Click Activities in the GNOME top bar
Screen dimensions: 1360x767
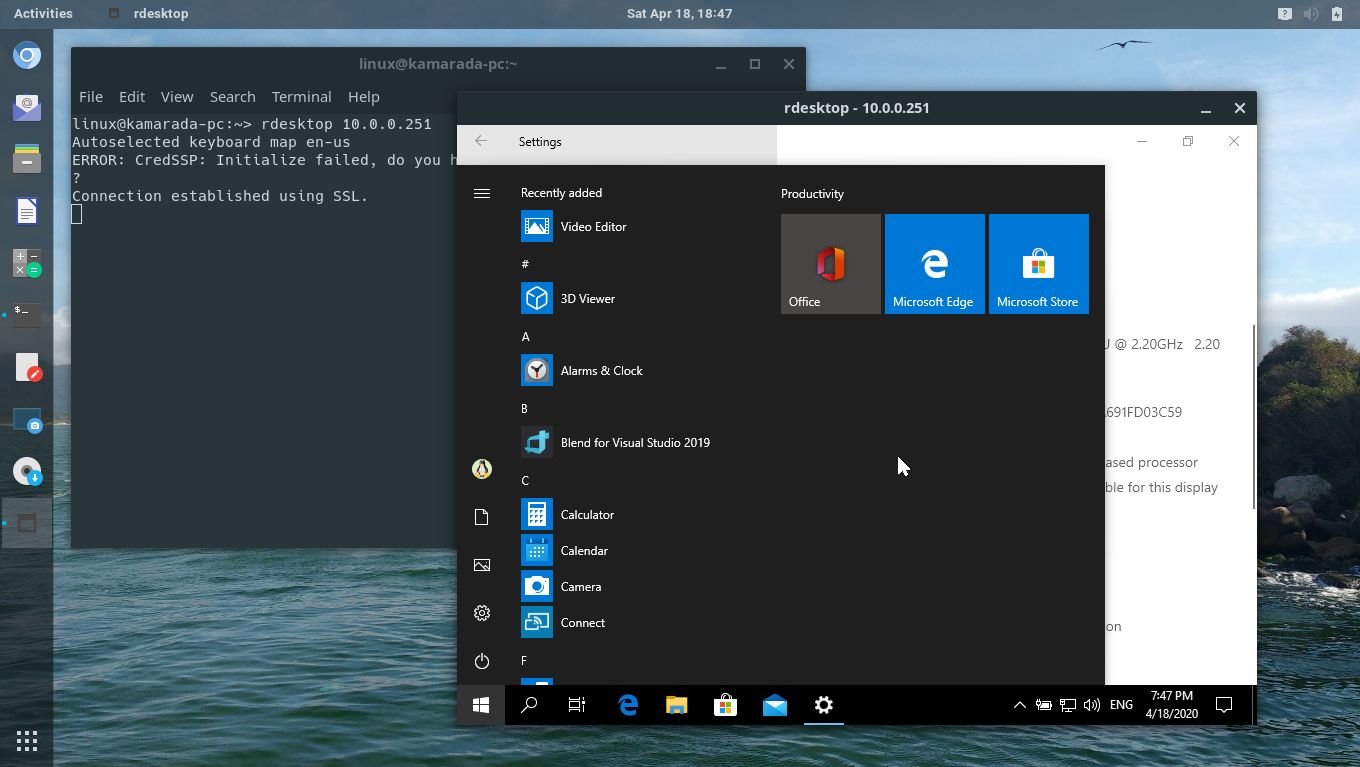43,13
